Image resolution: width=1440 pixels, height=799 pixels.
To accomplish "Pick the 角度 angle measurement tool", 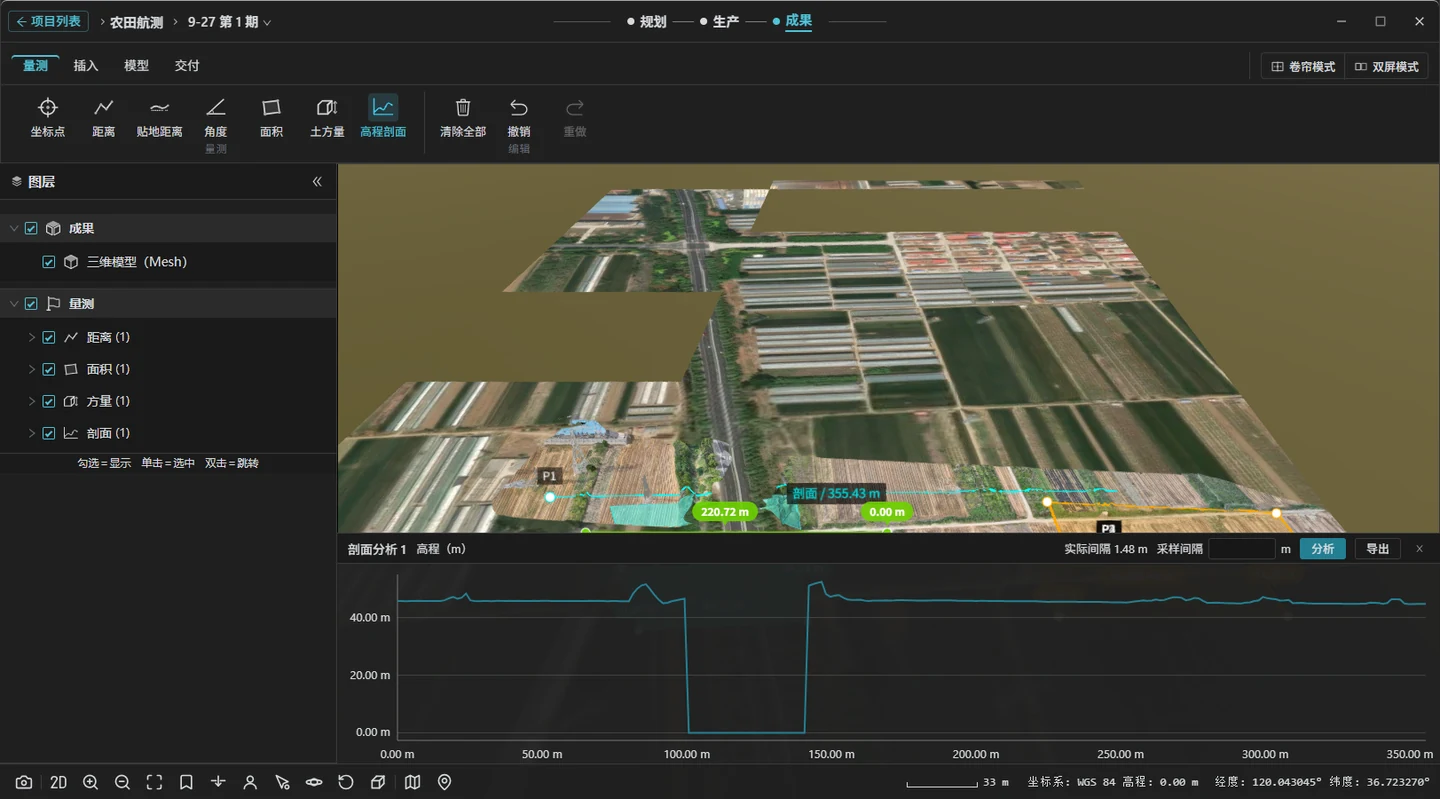I will (x=216, y=117).
